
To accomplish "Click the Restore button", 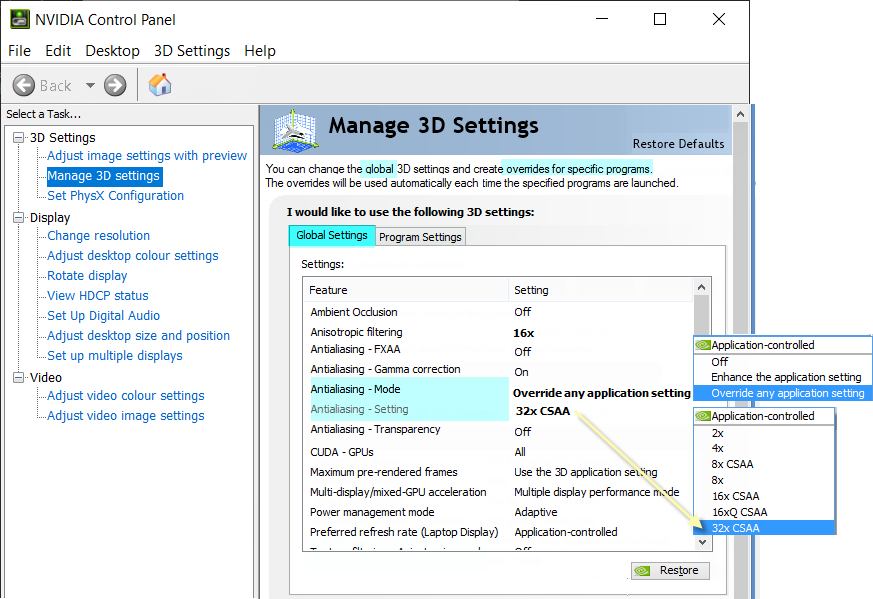I will pyautogui.click(x=669, y=570).
